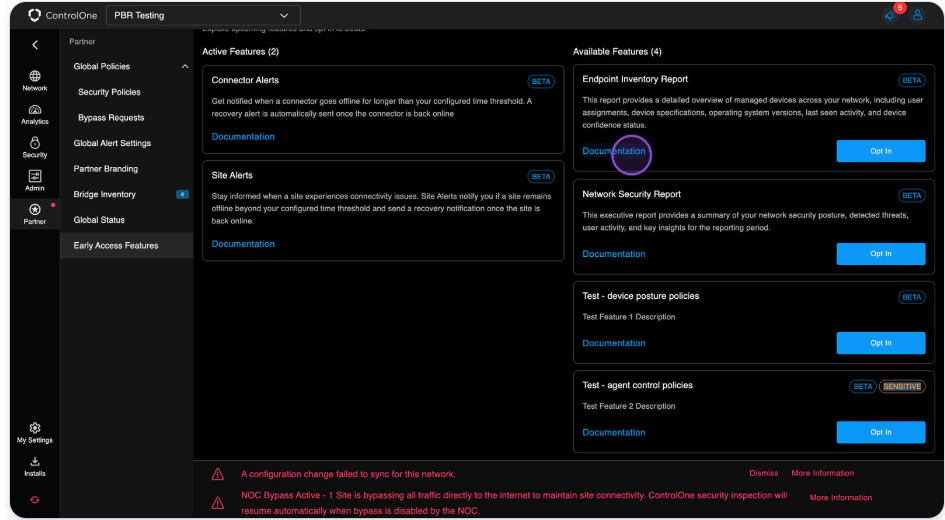
Task: Click BETA badge on Test agent control policies
Action: 862,386
